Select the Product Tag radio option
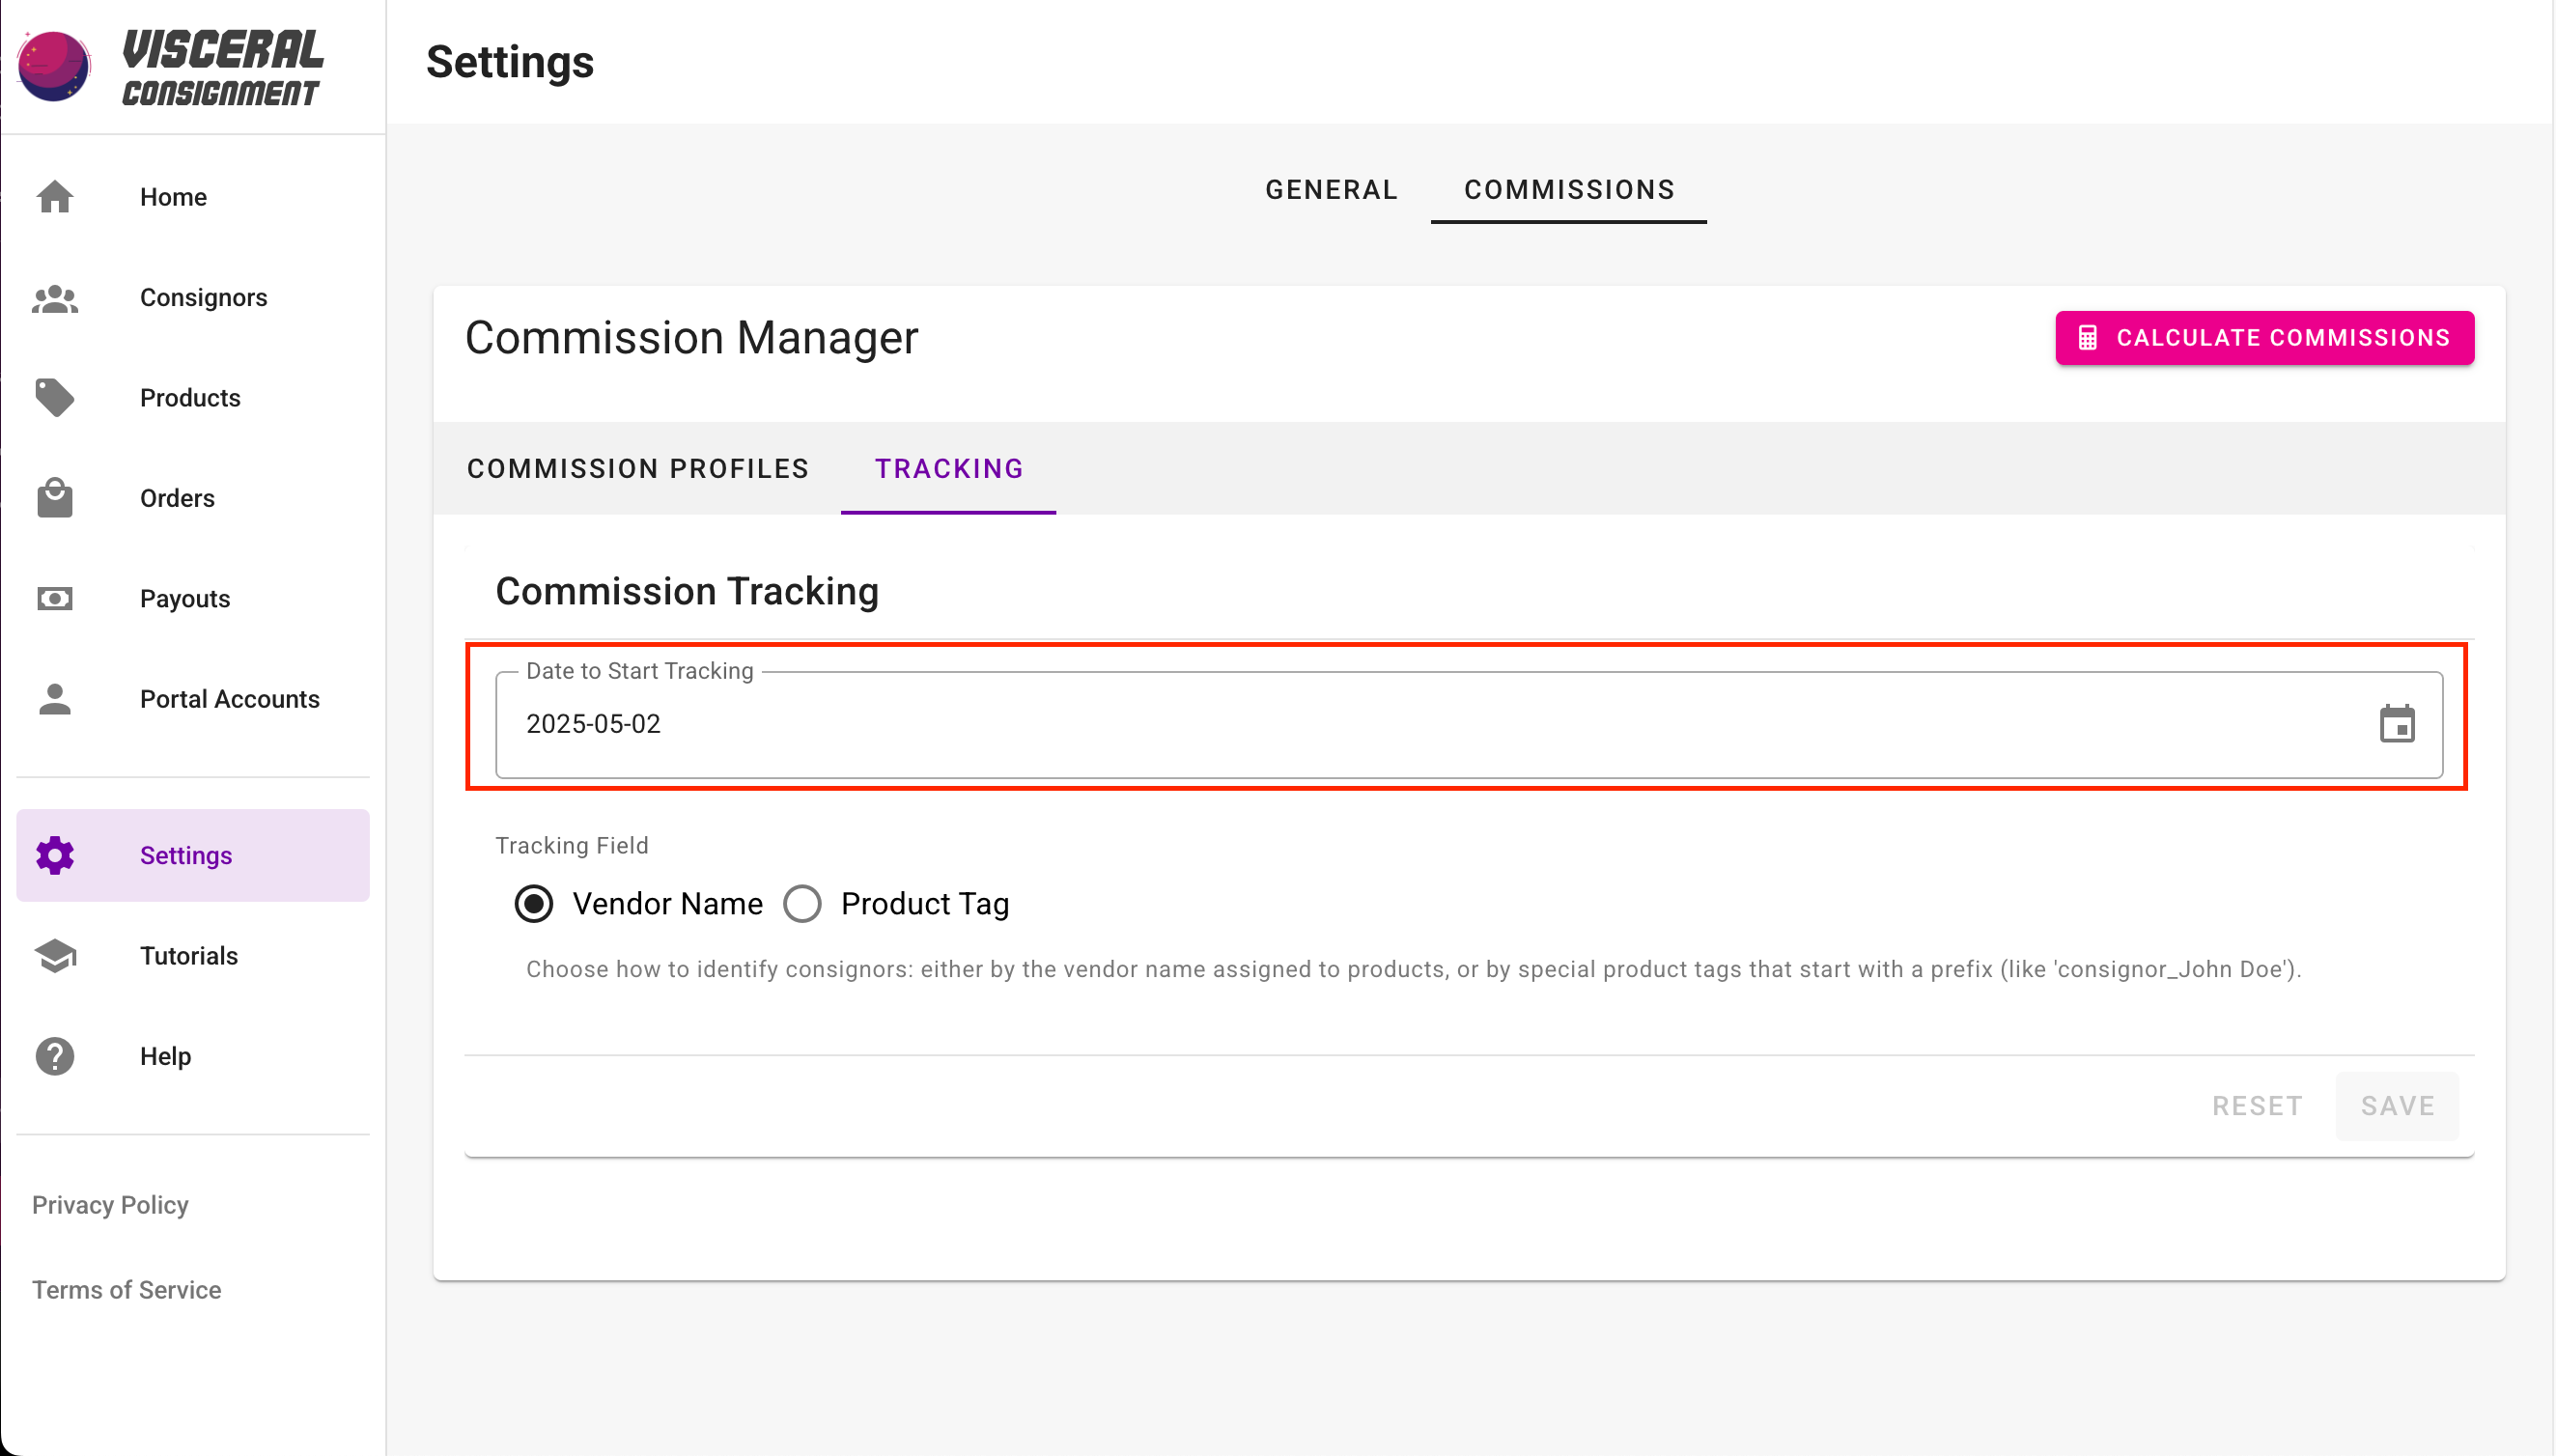 point(802,904)
